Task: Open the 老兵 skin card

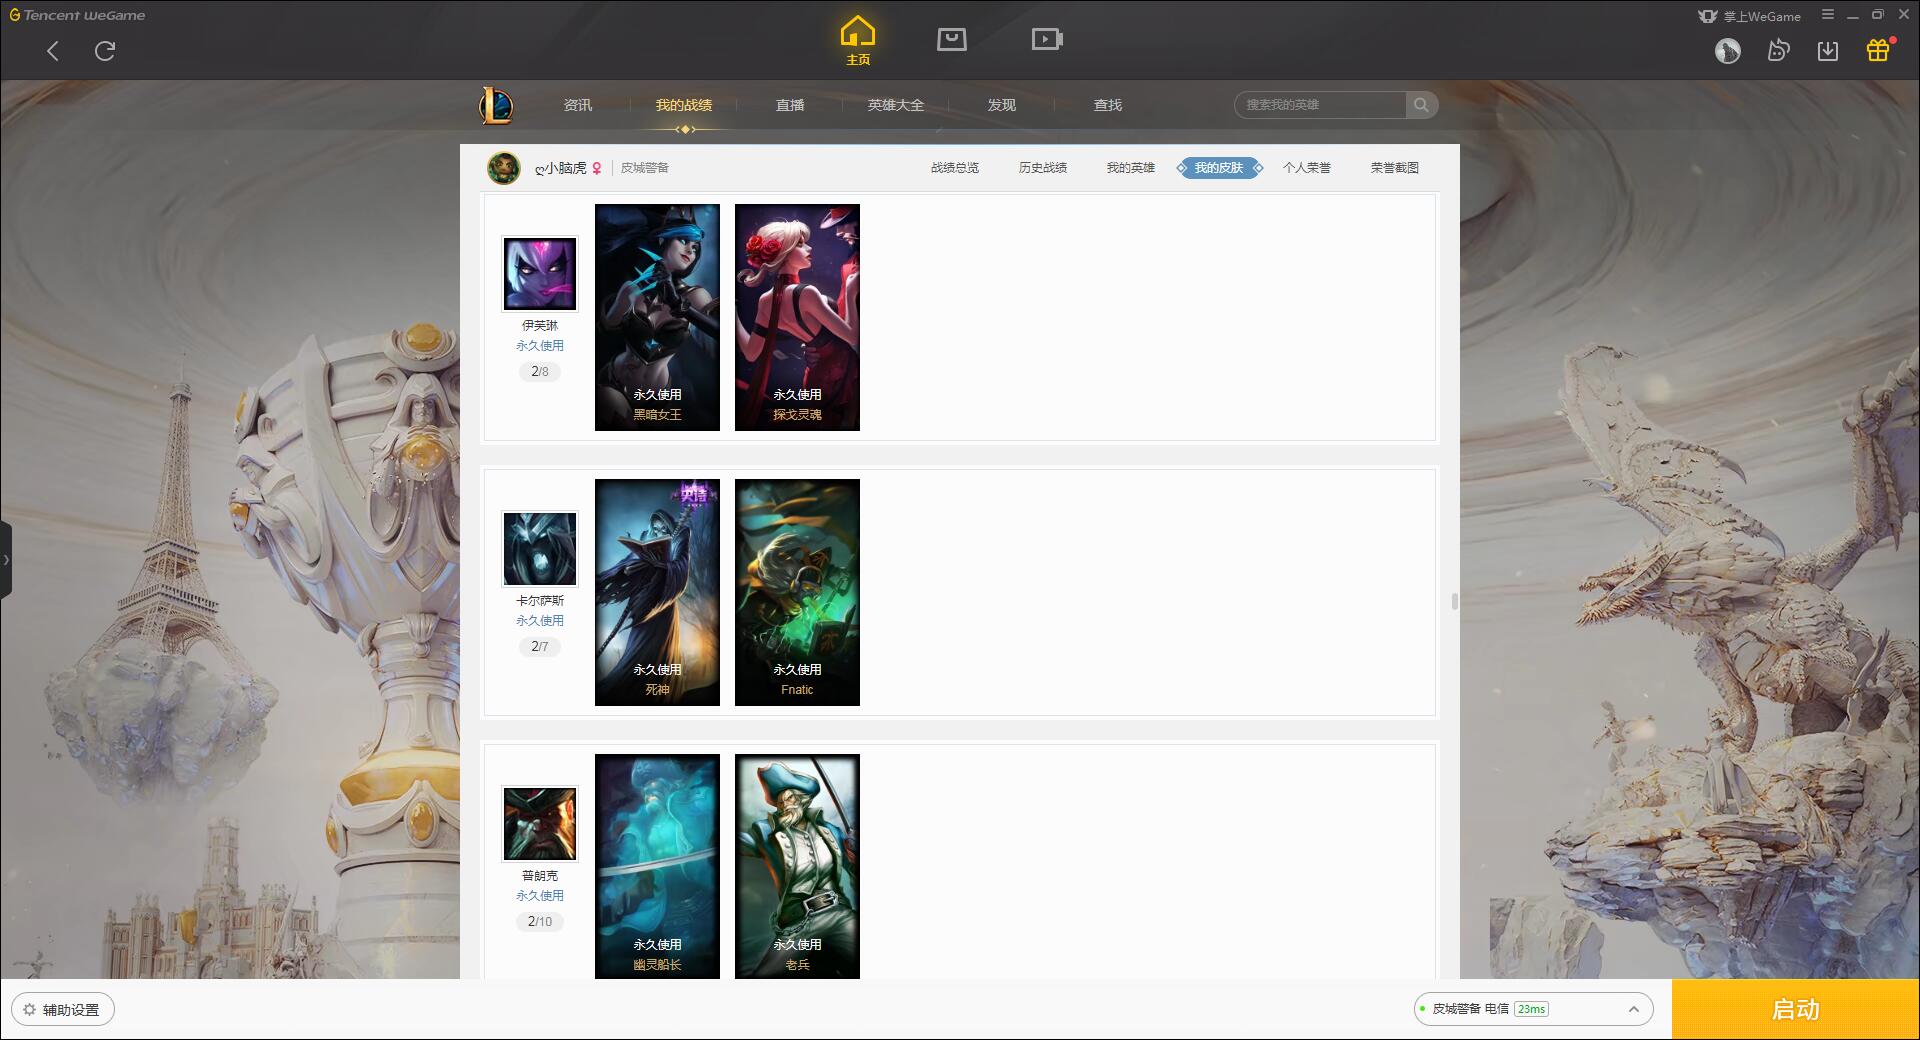Action: tap(797, 866)
